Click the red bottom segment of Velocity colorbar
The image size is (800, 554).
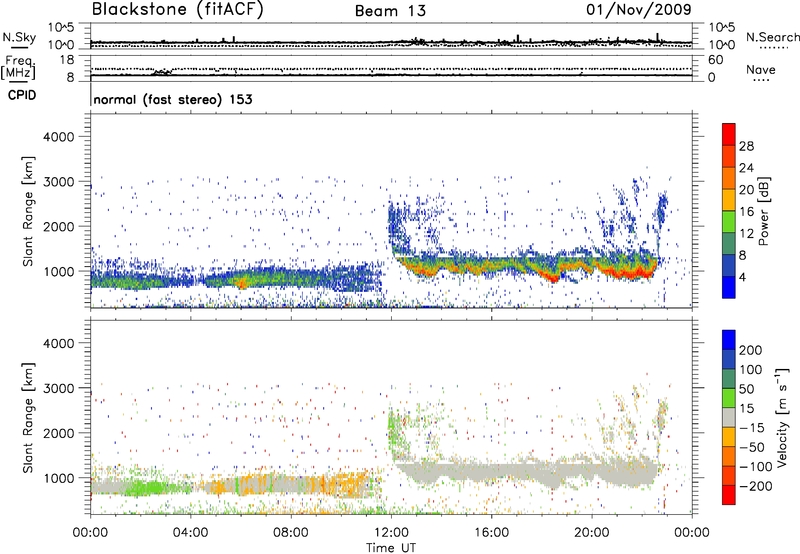729,495
